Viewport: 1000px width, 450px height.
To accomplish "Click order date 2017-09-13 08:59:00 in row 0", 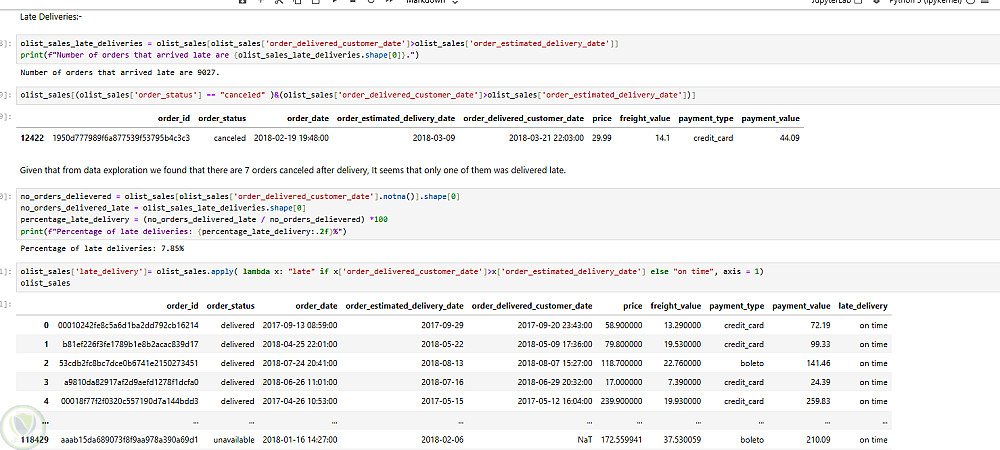I will pyautogui.click(x=300, y=325).
